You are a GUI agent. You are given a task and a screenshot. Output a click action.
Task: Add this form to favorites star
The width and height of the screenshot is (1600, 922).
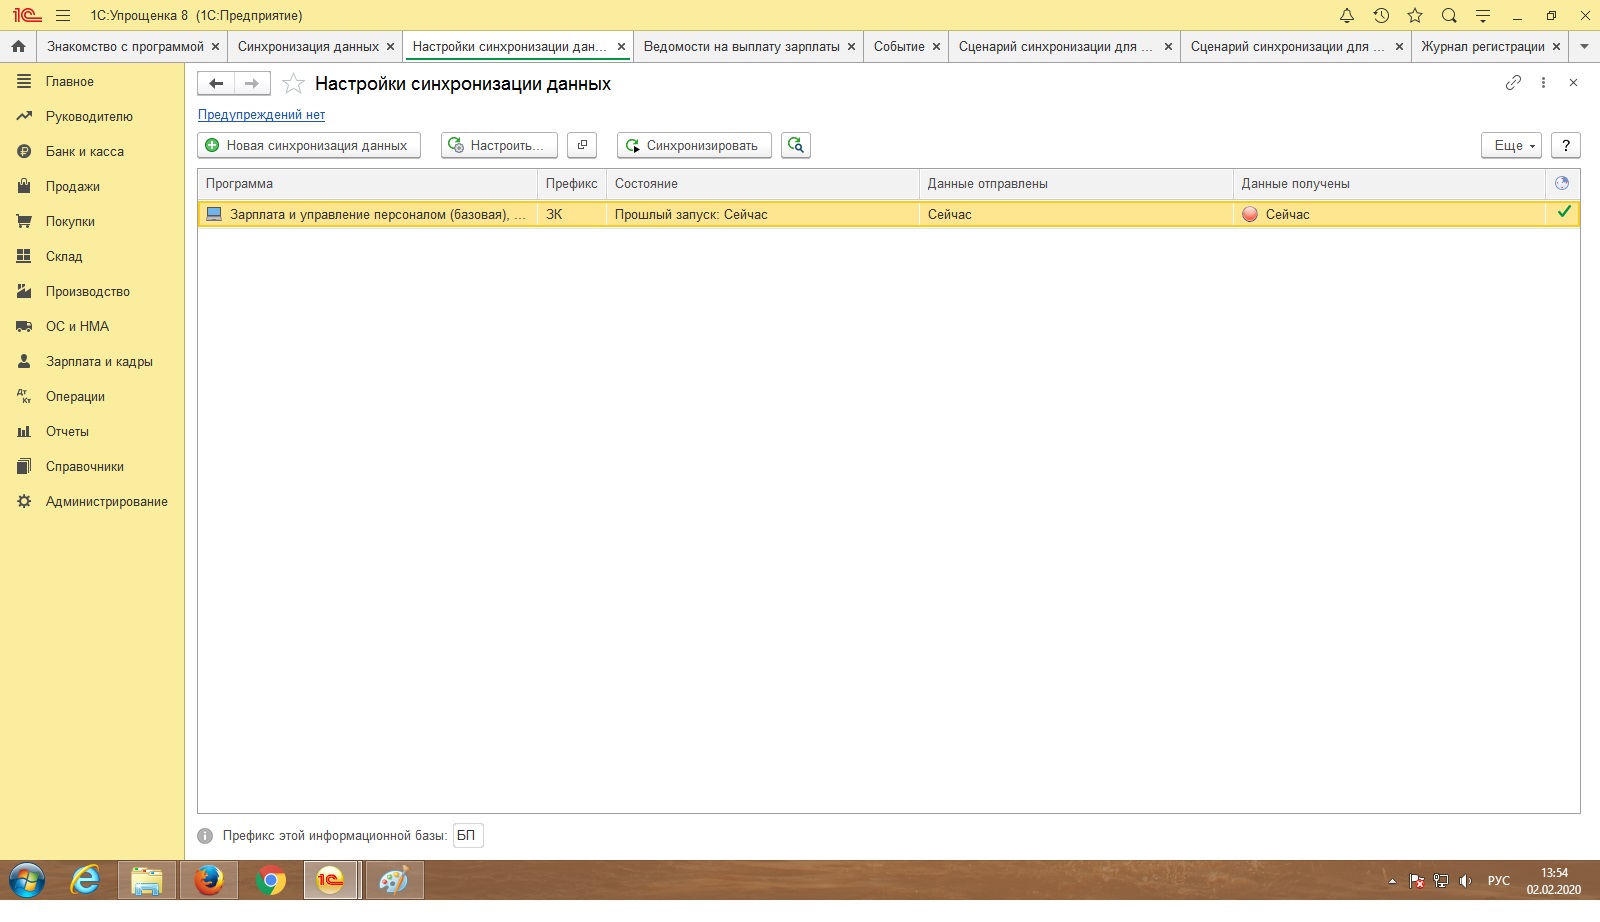pyautogui.click(x=293, y=83)
